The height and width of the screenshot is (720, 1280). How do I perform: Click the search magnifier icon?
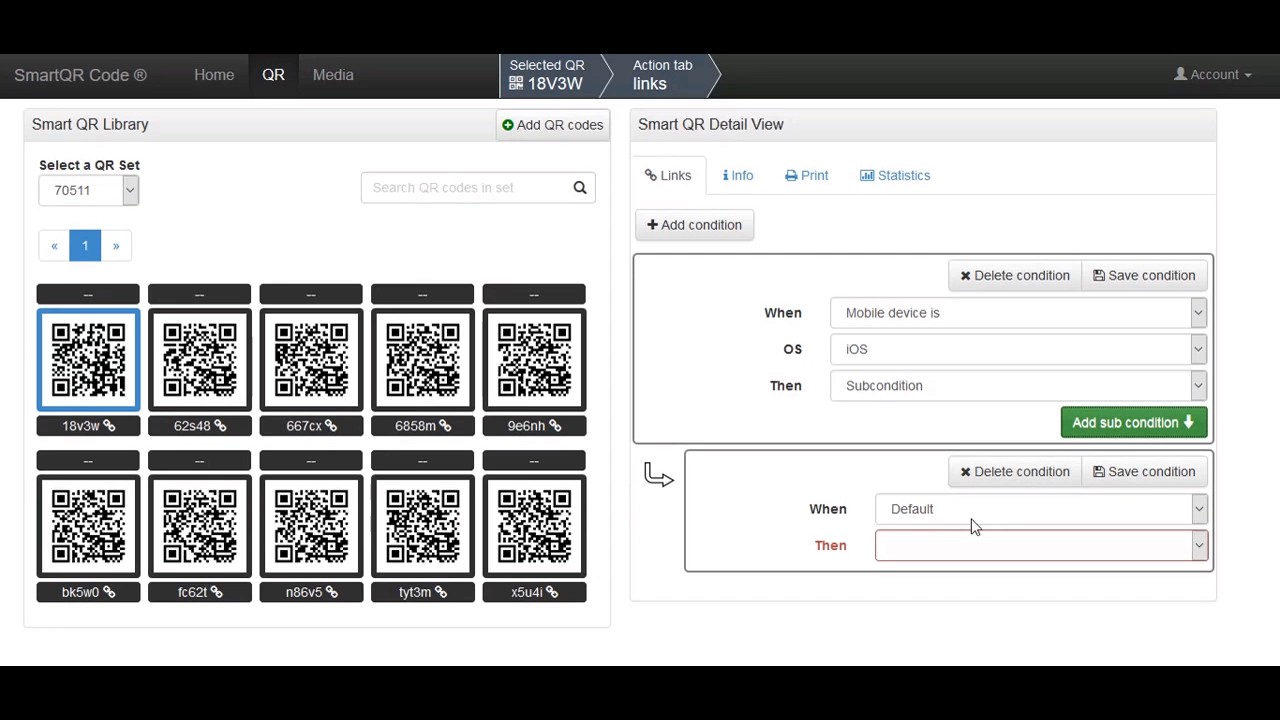pyautogui.click(x=580, y=188)
